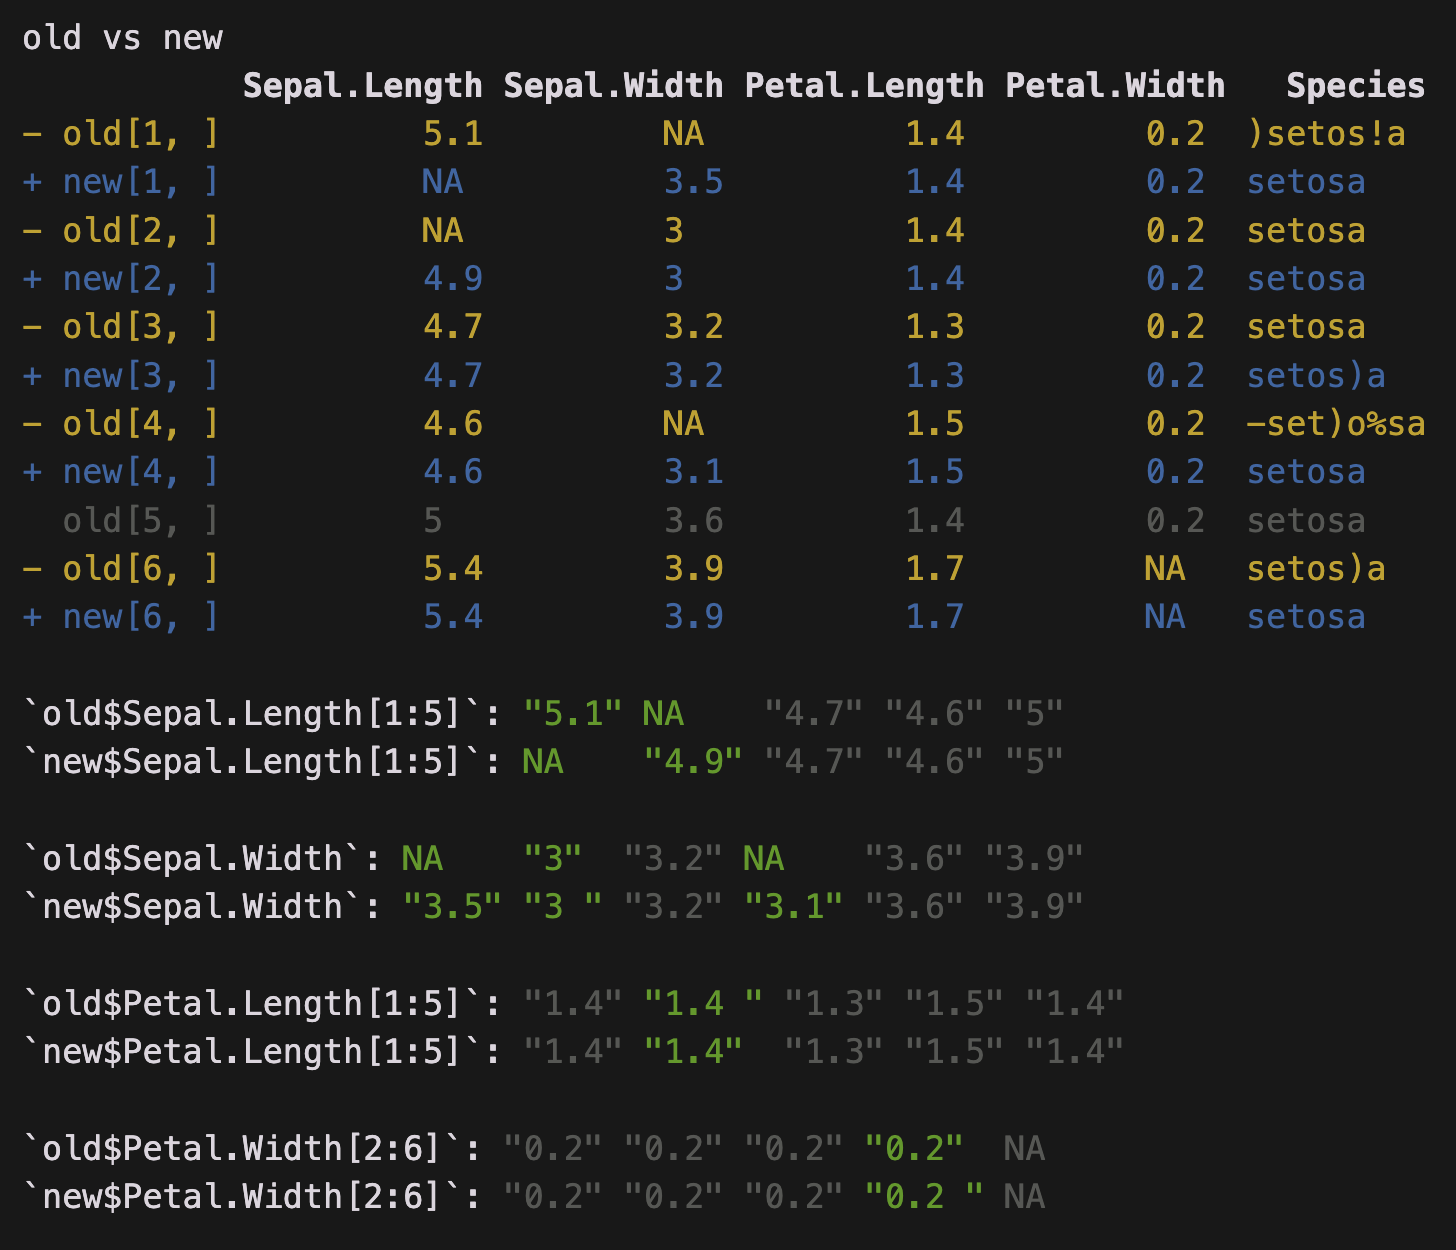Click the 'old vs new' title text
This screenshot has height=1250, width=1456.
point(122,38)
